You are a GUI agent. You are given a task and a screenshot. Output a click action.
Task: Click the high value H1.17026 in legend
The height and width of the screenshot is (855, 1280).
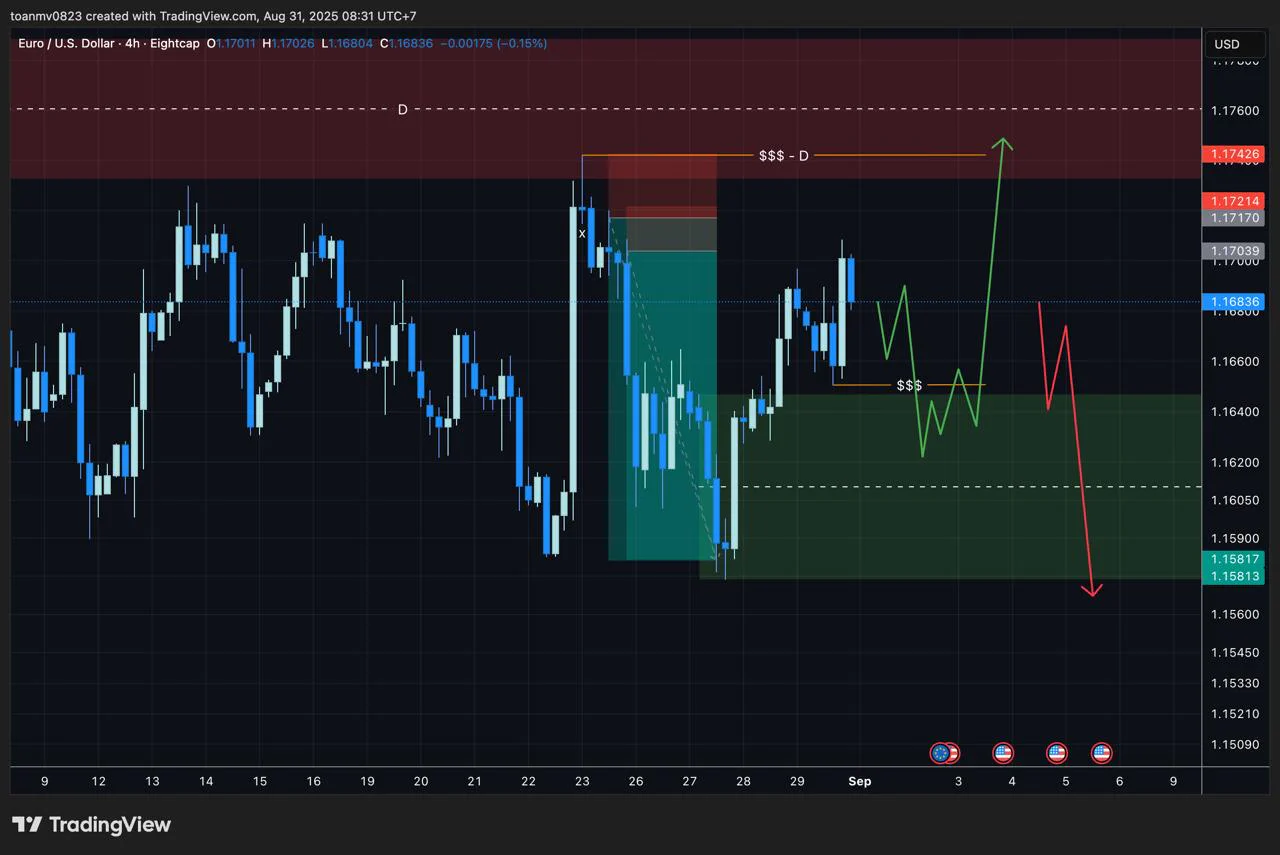point(288,43)
